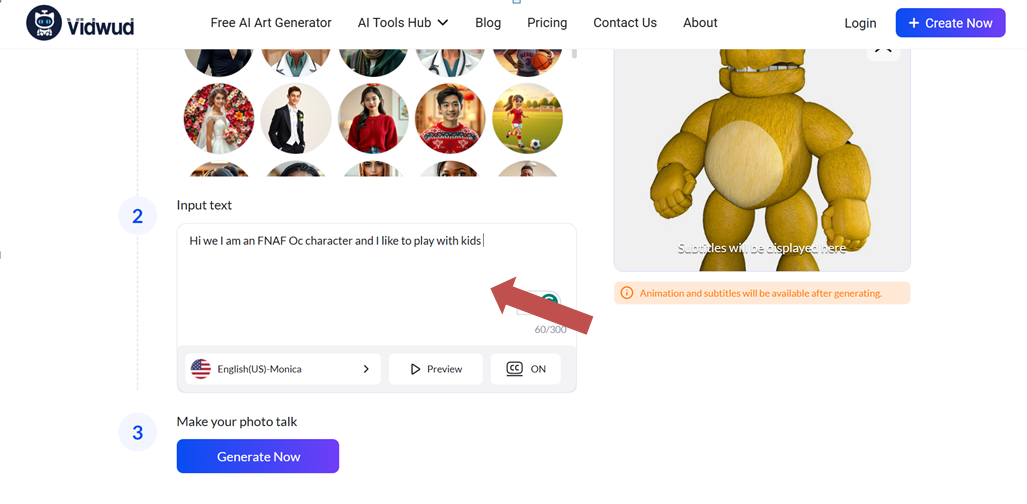Image resolution: width=1027 pixels, height=504 pixels.
Task: Click the Preview play triangle icon
Action: pyautogui.click(x=415, y=369)
